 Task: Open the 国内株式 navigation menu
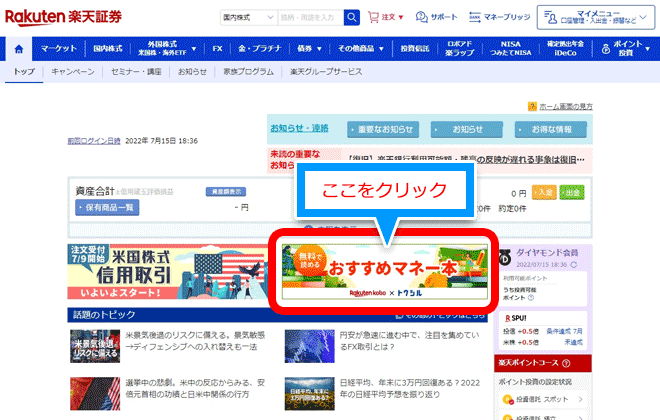107,49
